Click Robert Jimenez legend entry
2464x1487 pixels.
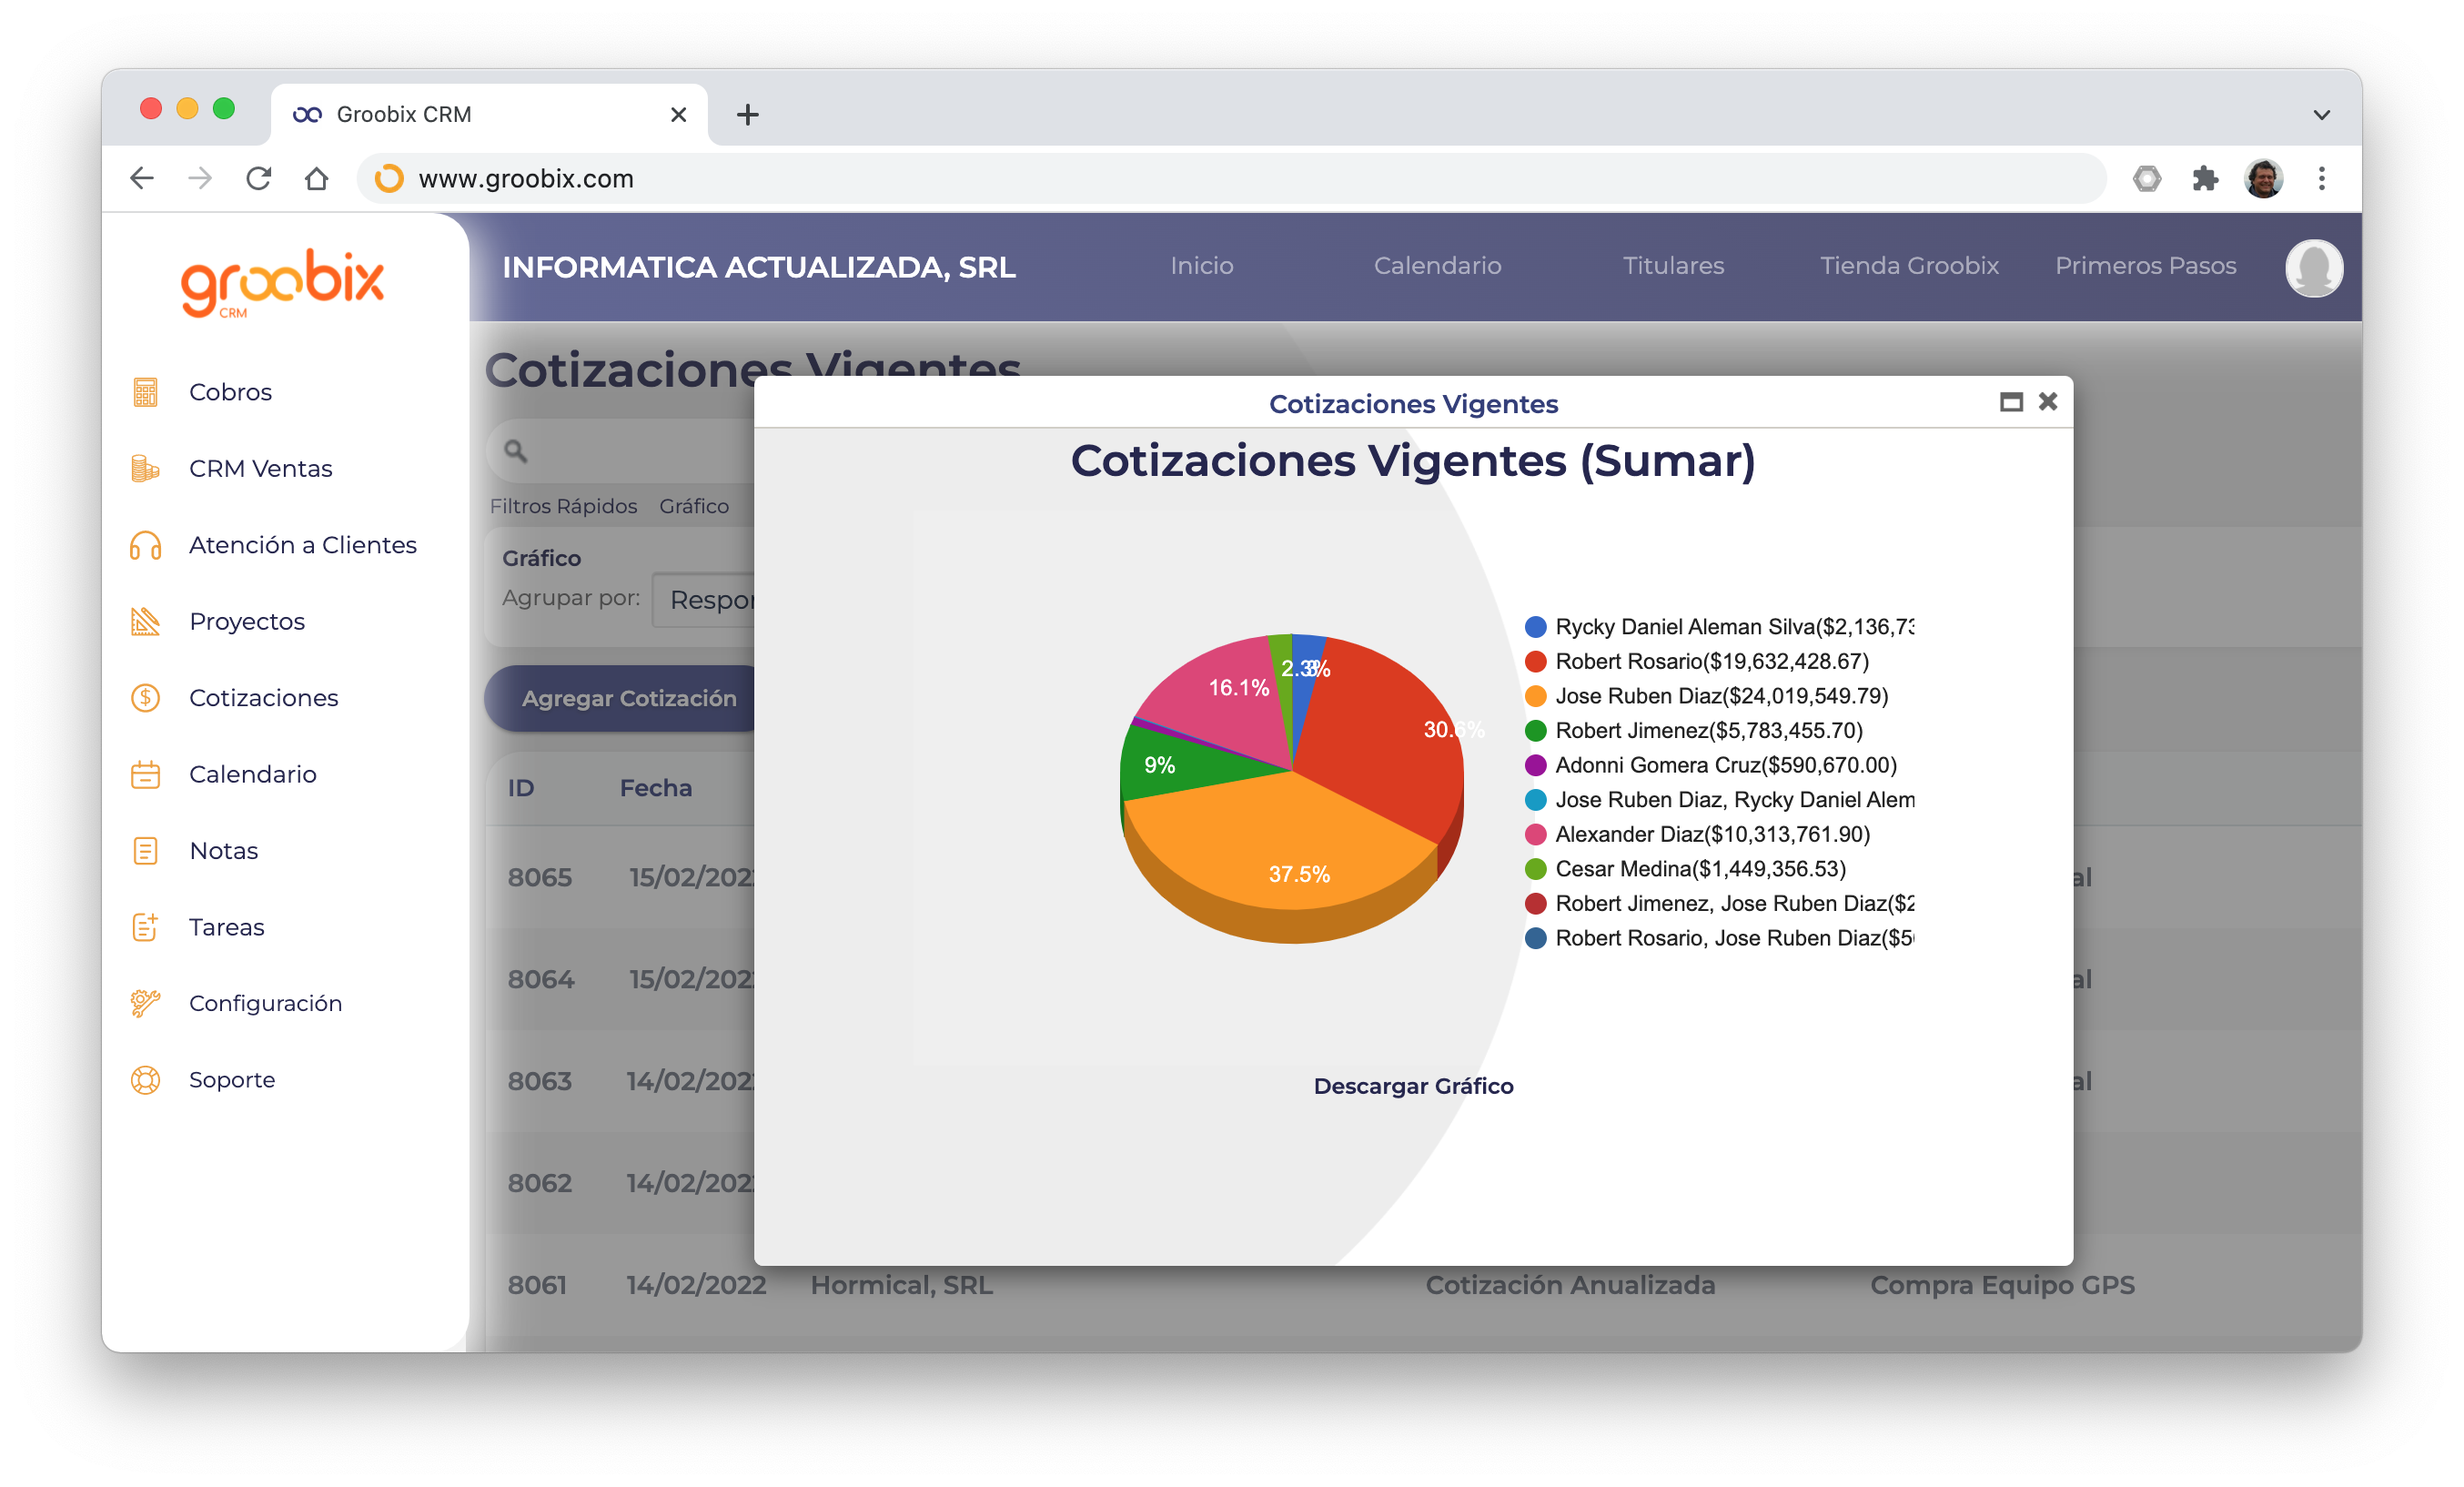coord(1694,731)
